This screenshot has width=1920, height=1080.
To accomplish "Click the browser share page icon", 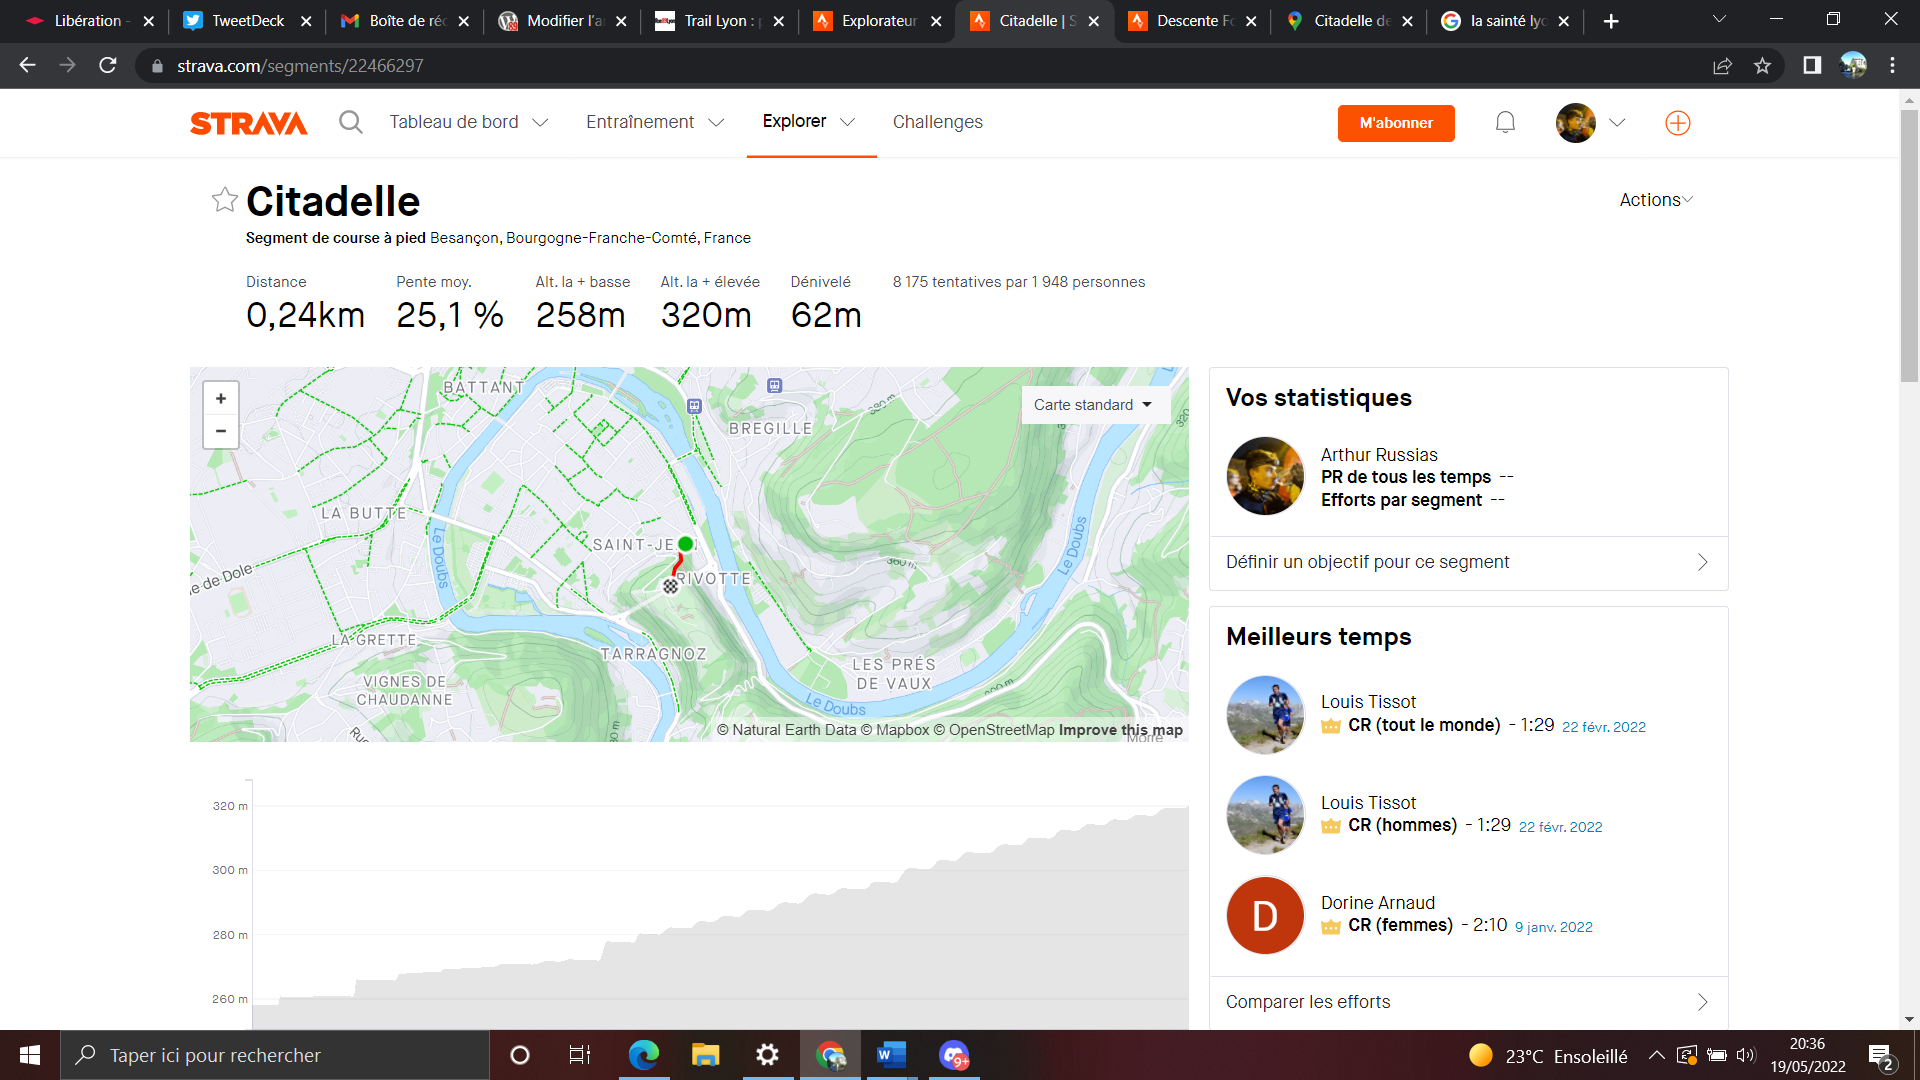I will coord(1722,66).
